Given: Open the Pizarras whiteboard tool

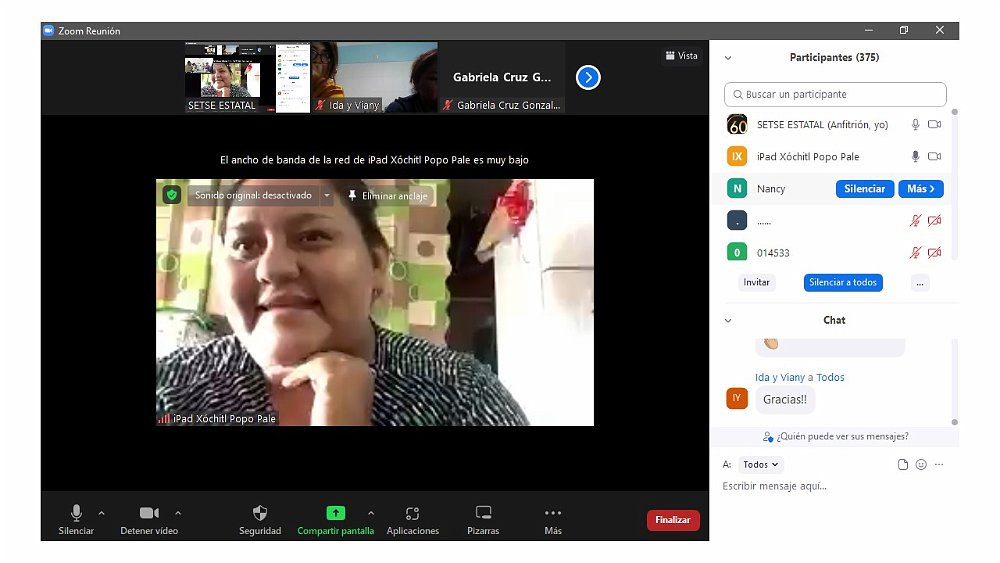Looking at the screenshot, I should 483,513.
